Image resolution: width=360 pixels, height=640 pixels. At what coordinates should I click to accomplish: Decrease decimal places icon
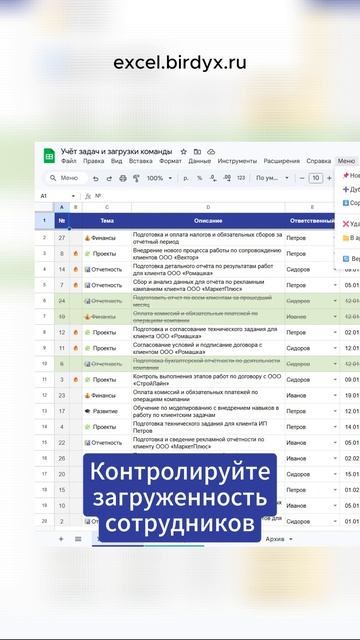point(213,178)
